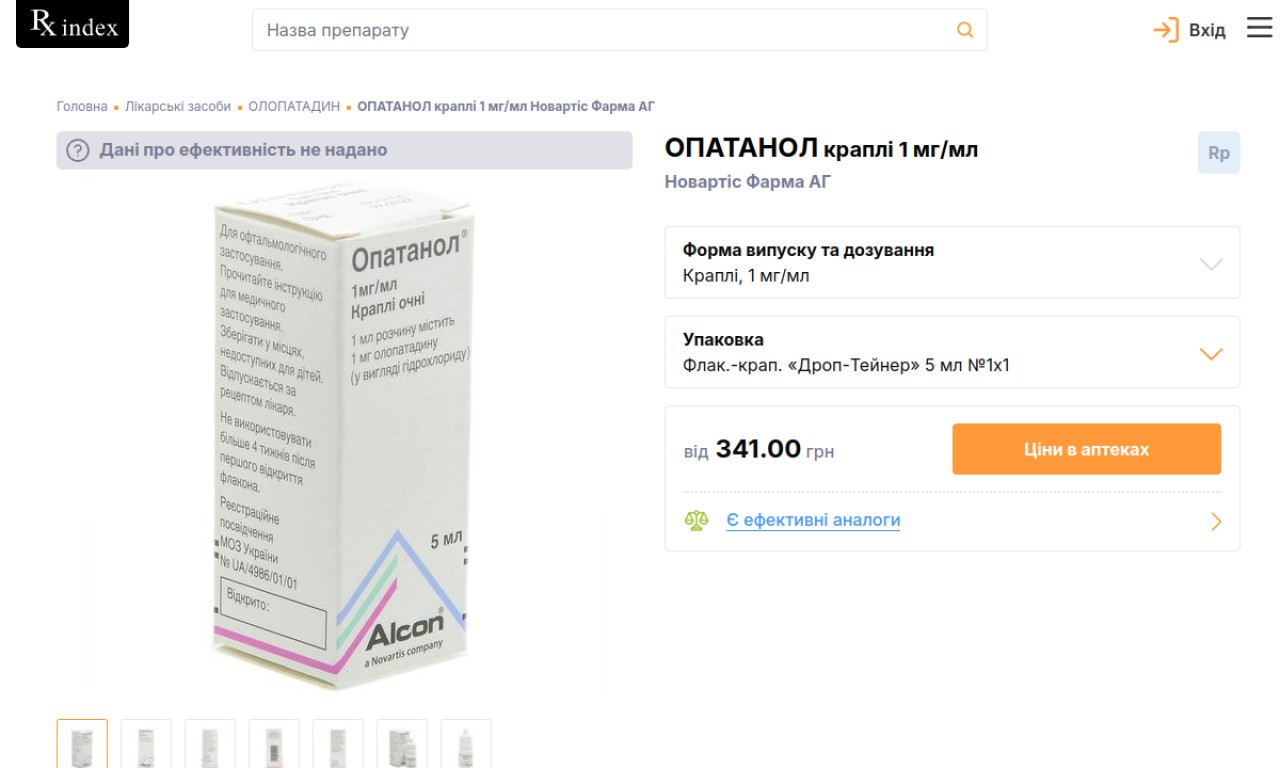The height and width of the screenshot is (768, 1280).
Task: Open Є ефективні аналоги link
Action: point(813,520)
